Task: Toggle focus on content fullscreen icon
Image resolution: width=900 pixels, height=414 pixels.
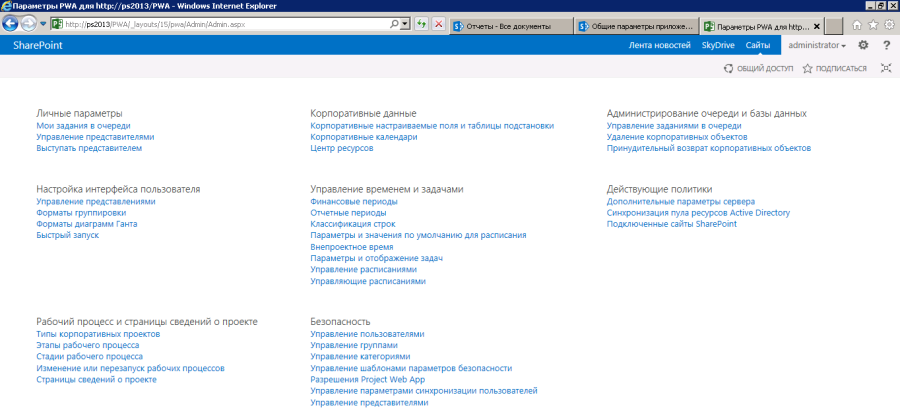Action: 886,68
